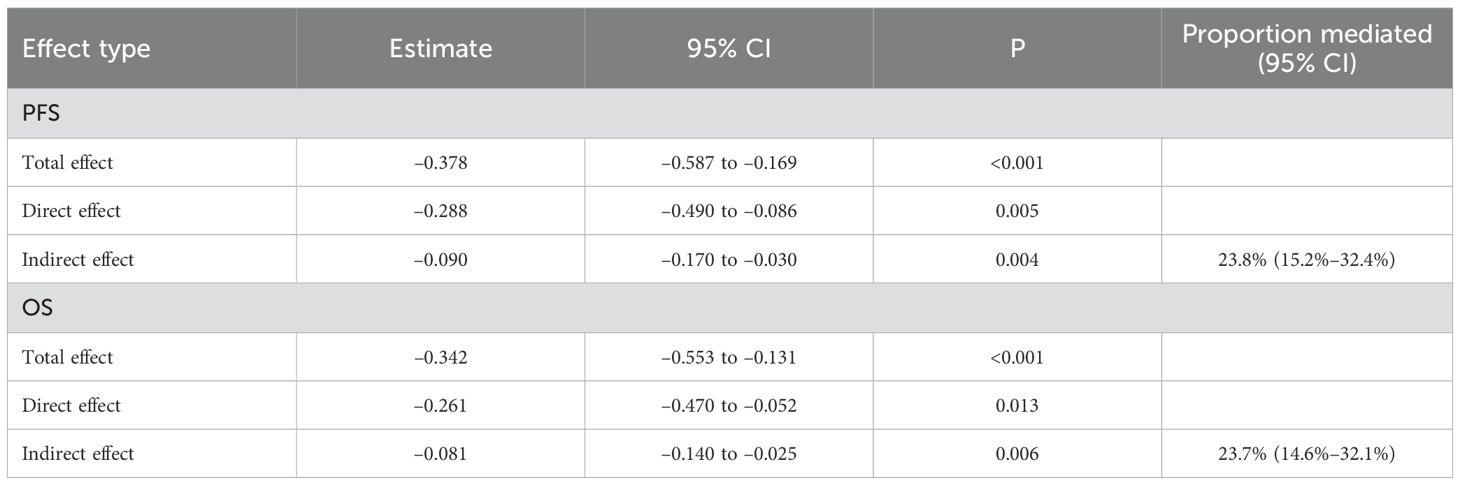Image resolution: width=1460 pixels, height=485 pixels.
Task: Select the estimate value −0.342
Action: pyautogui.click(x=441, y=357)
